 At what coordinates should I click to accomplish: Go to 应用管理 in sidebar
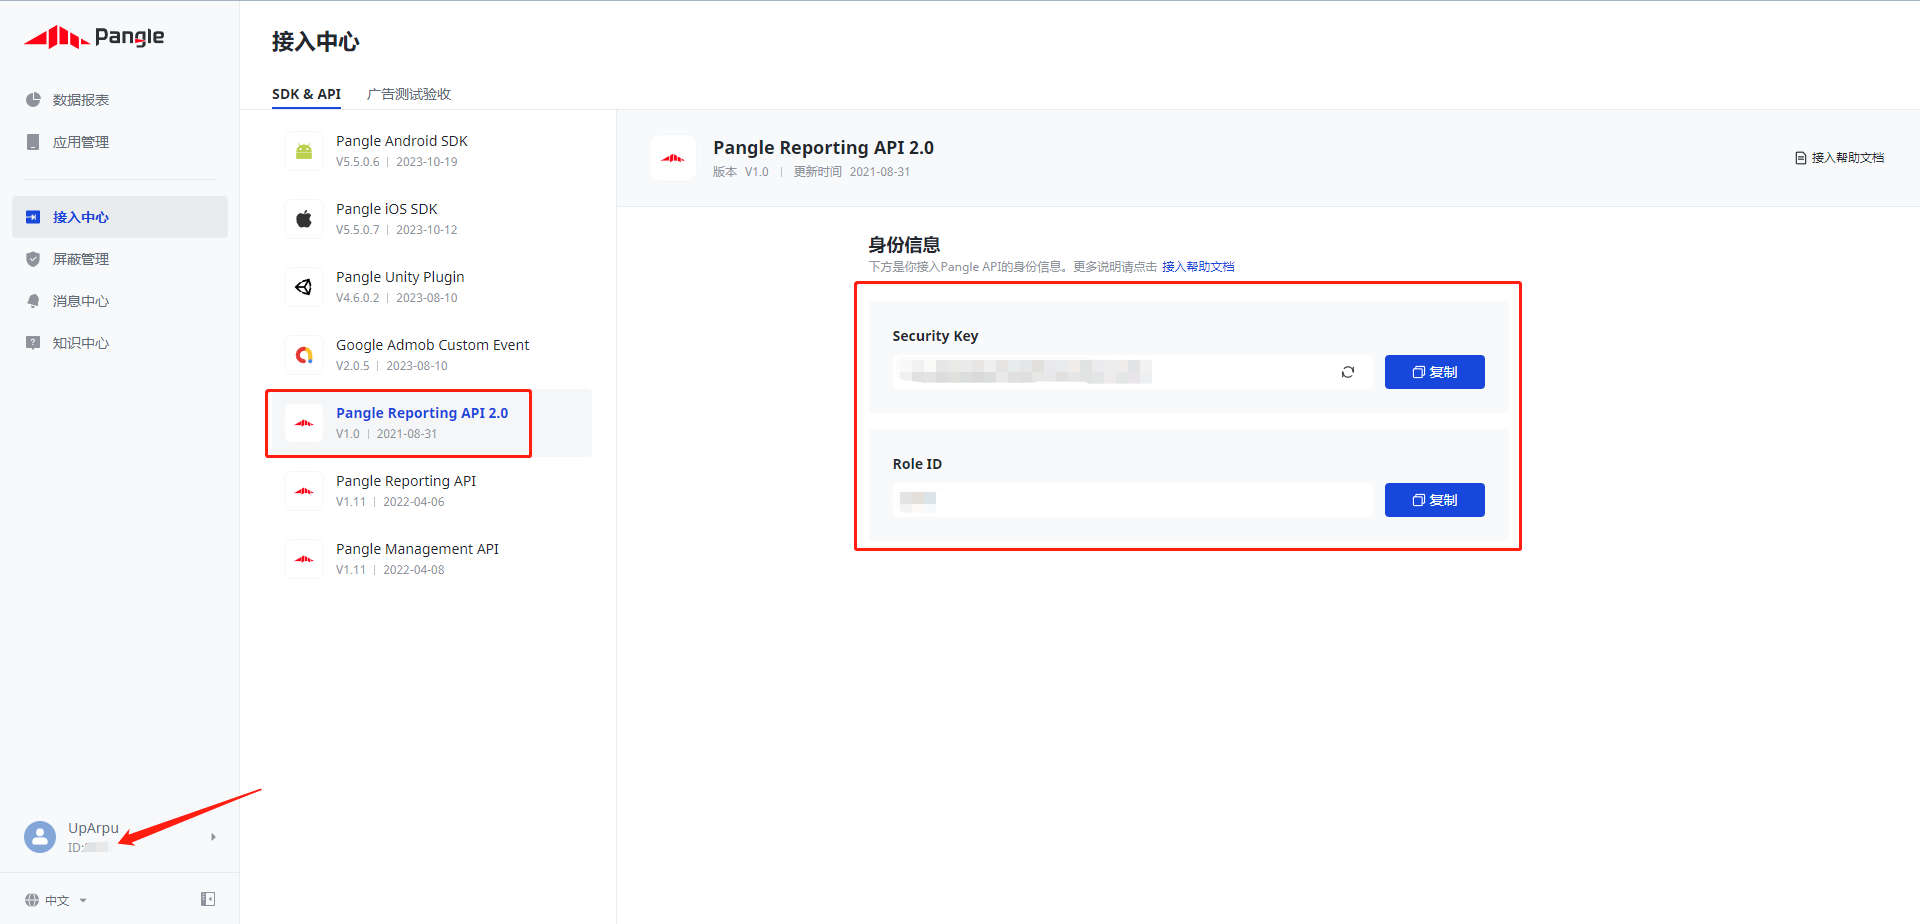[80, 142]
